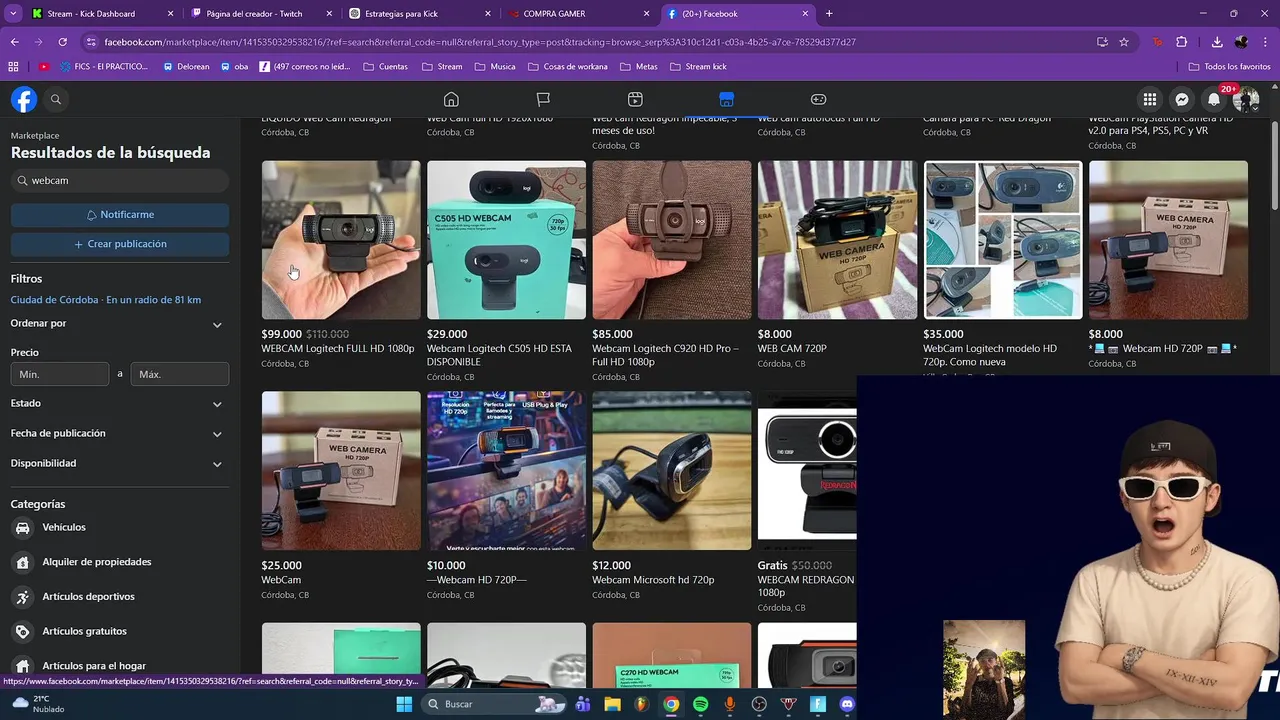Open the Chrome apps grid in bookmarks bar

coord(13,67)
